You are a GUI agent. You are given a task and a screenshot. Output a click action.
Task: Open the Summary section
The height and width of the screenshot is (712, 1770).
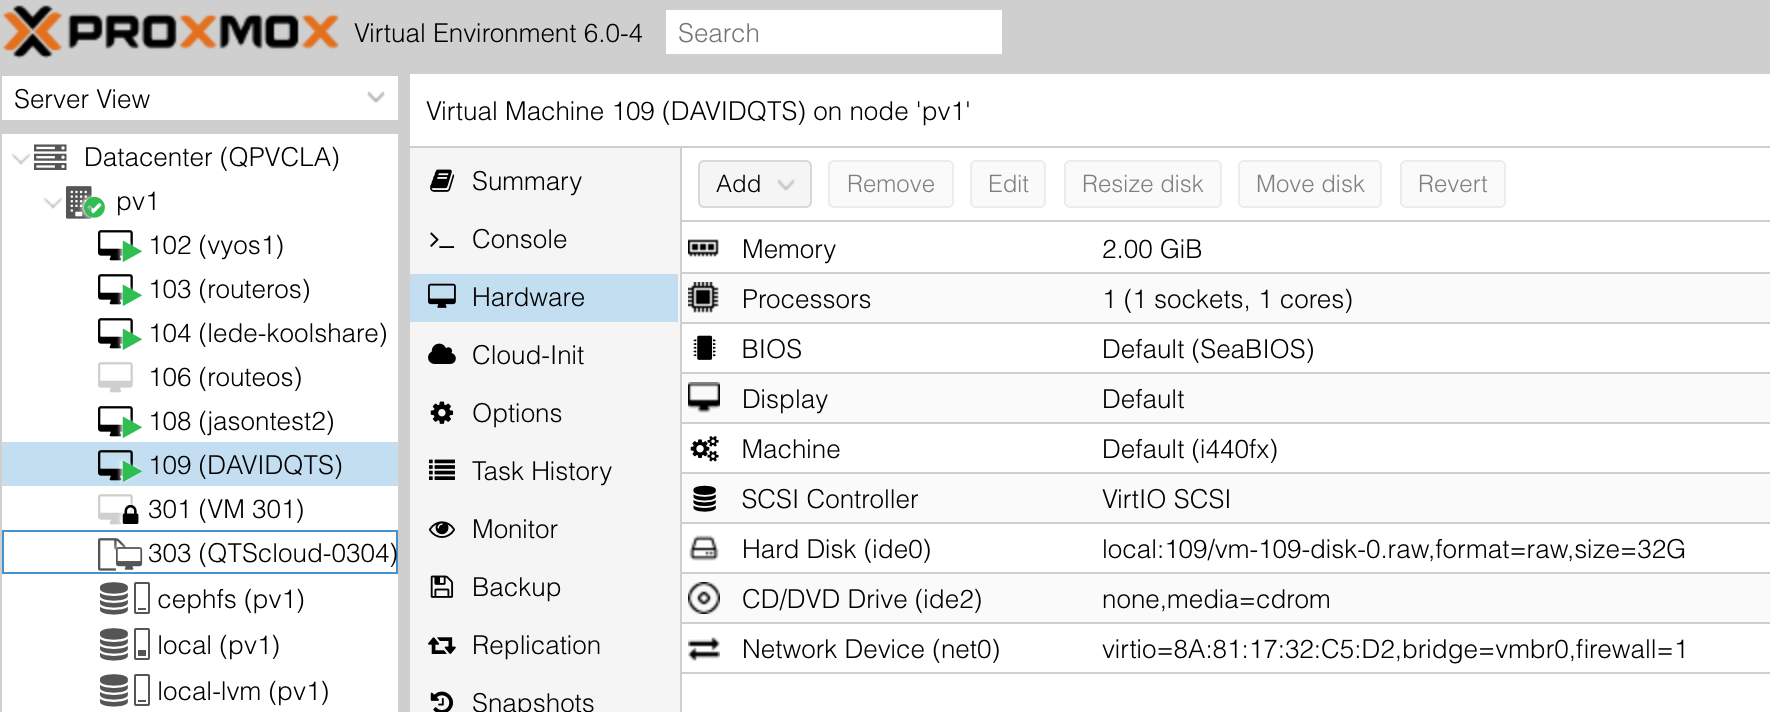[x=544, y=181]
